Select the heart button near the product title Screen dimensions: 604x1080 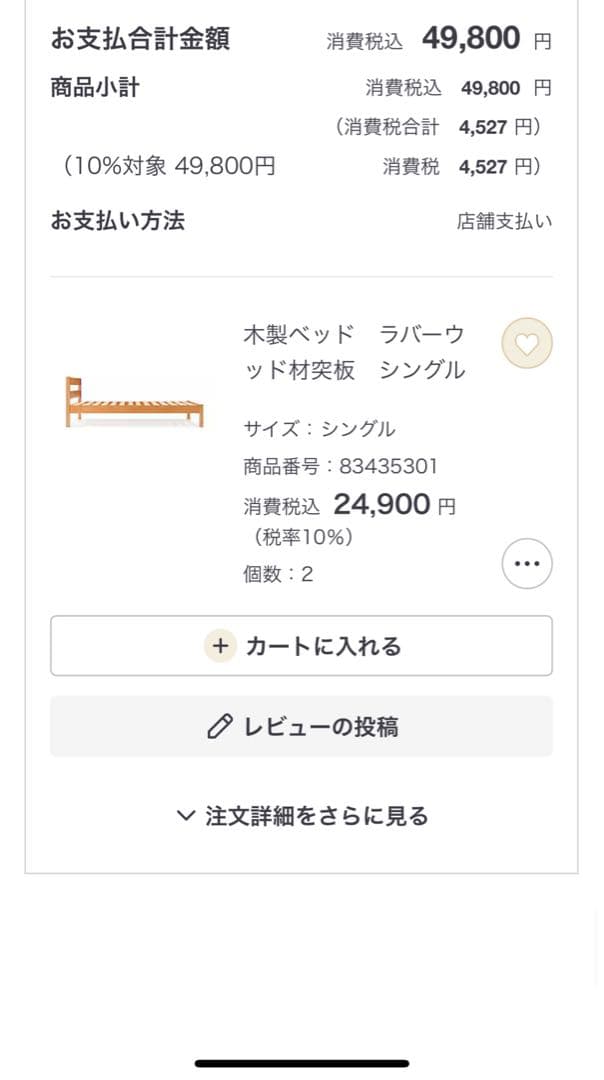pyautogui.click(x=527, y=342)
